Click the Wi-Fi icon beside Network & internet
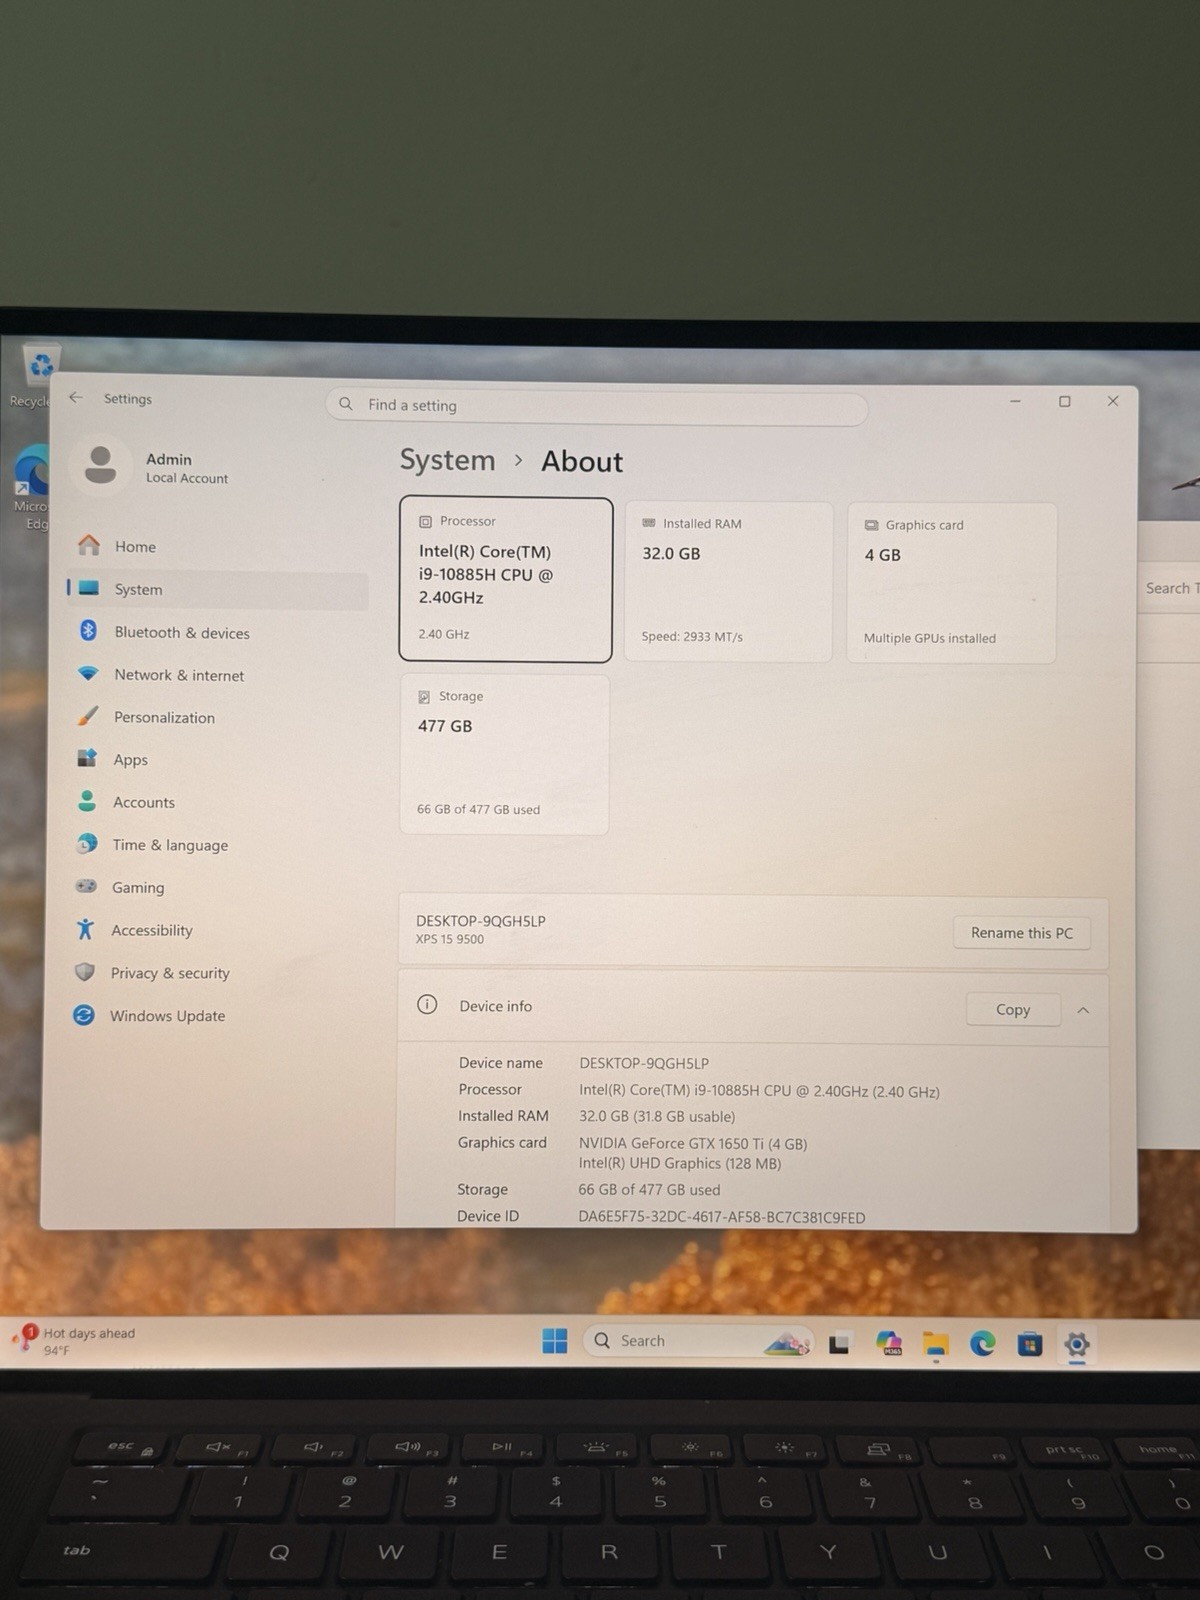Image resolution: width=1200 pixels, height=1600 pixels. [x=88, y=673]
